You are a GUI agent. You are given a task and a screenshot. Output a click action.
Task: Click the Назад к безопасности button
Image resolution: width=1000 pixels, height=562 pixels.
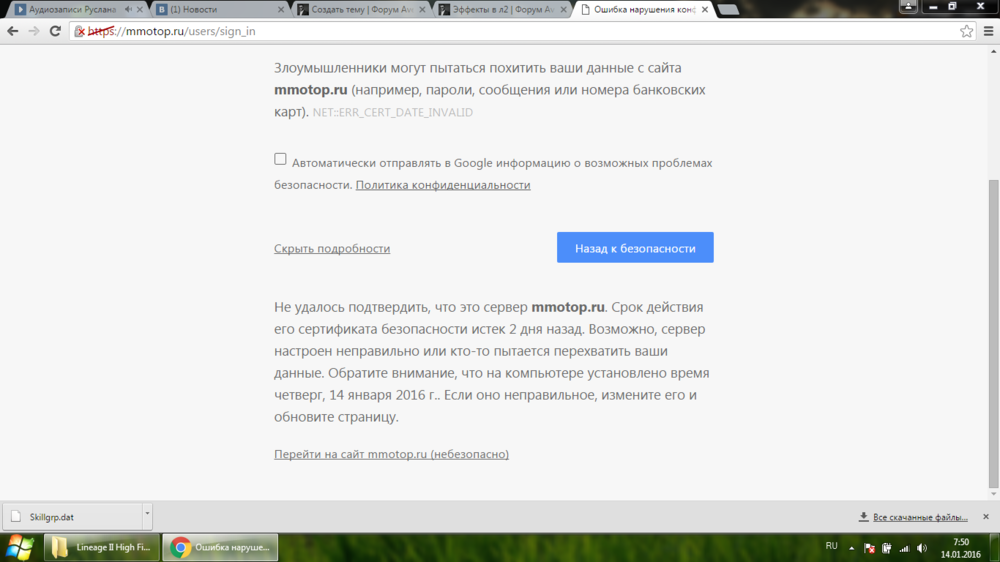(635, 248)
